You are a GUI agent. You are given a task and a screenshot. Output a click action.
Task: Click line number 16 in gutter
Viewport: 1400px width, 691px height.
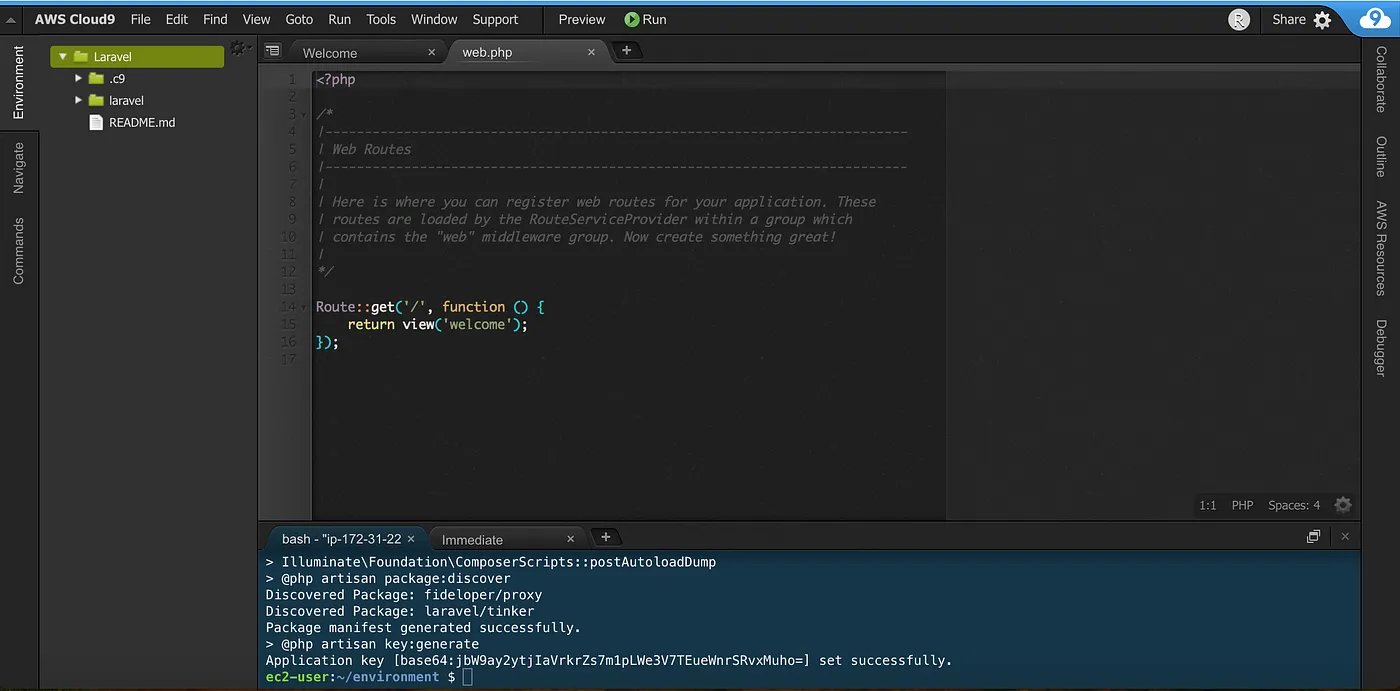point(289,342)
